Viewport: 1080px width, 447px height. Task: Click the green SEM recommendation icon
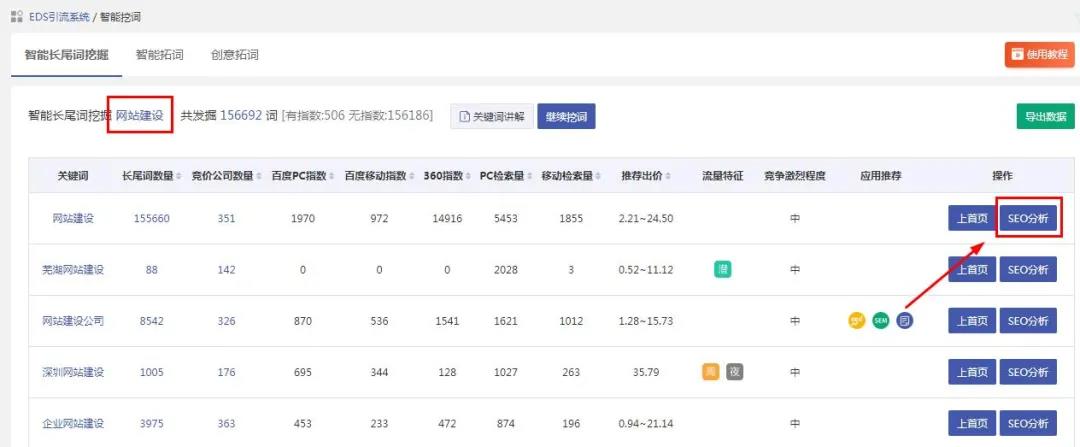(x=881, y=321)
